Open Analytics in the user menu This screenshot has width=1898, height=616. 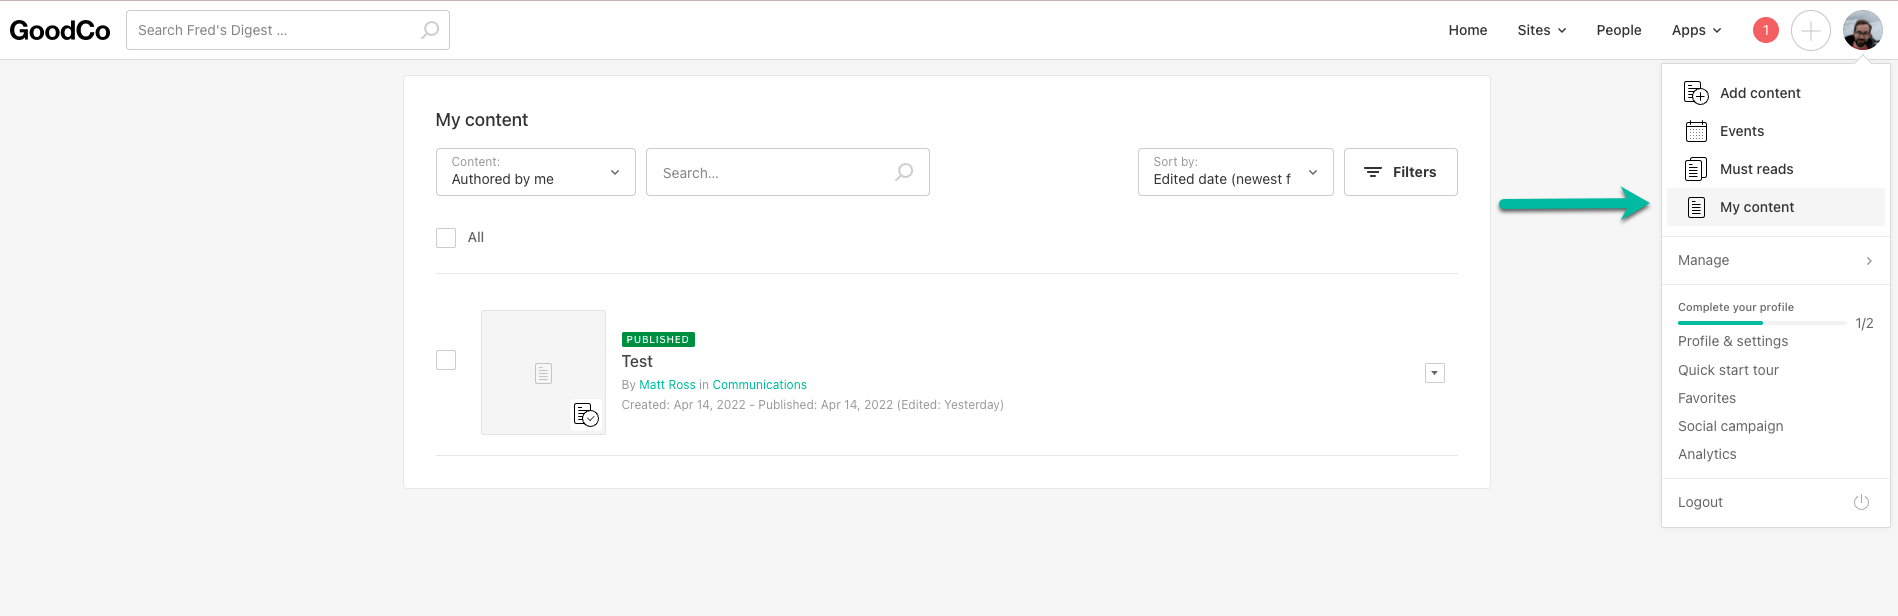1707,454
